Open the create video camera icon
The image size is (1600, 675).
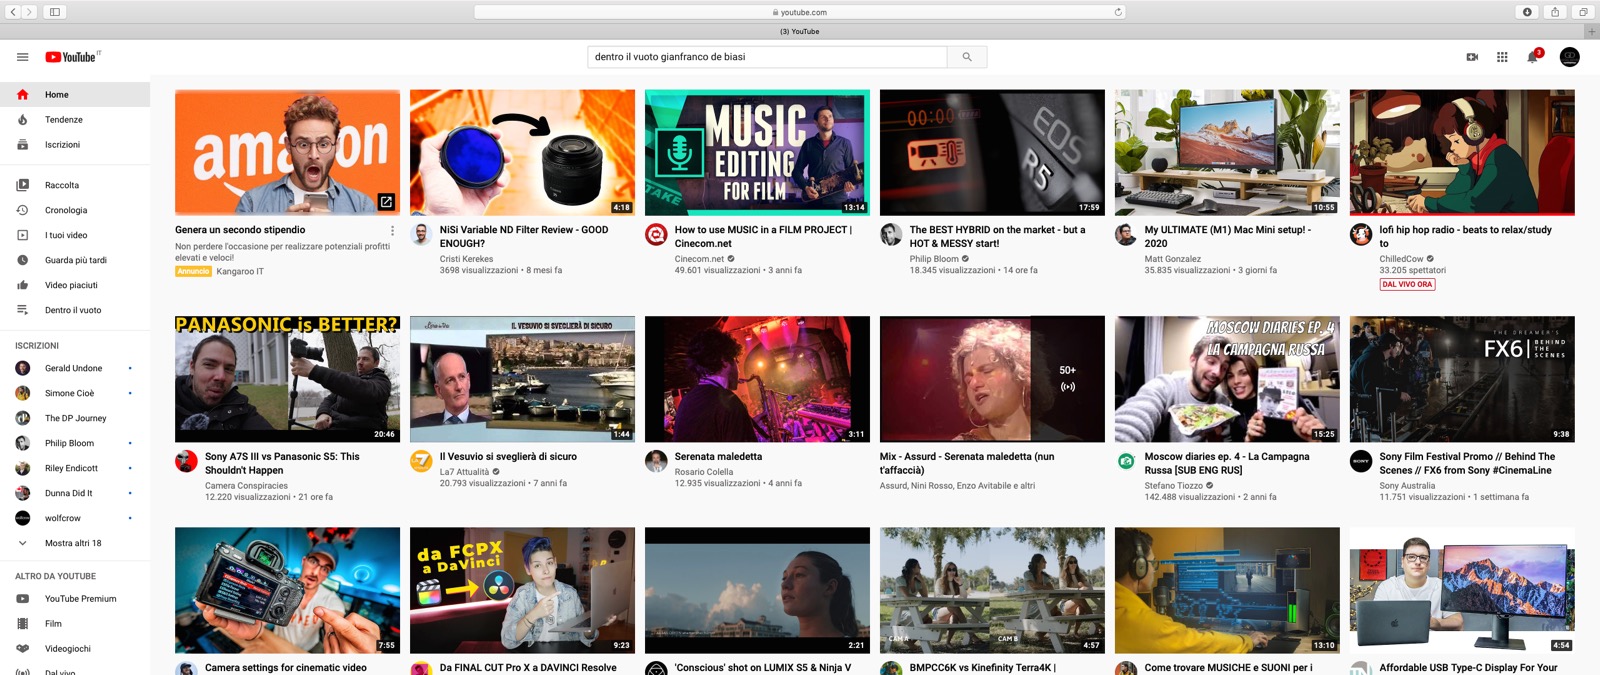coord(1472,57)
